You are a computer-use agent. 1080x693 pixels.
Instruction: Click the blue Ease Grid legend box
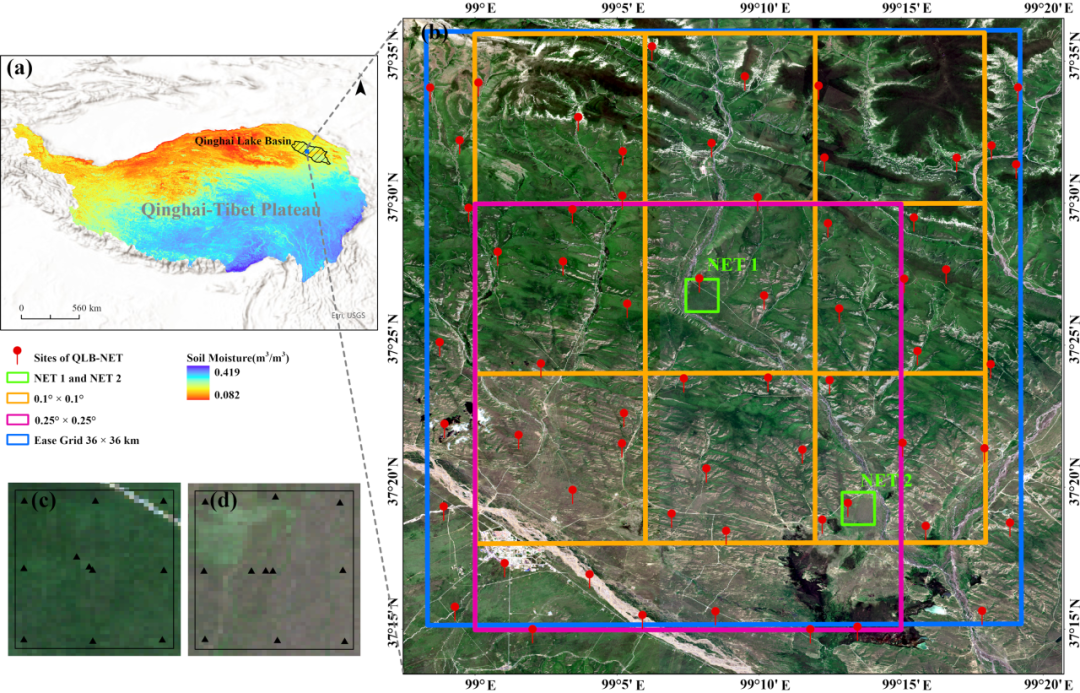tap(17, 440)
